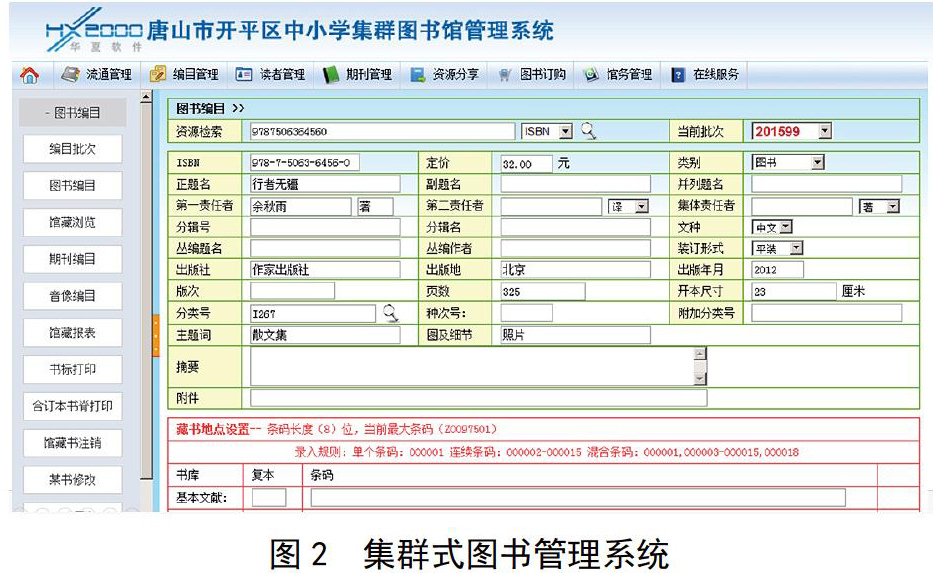The image size is (933, 573).
Task: Click the 图及细节 field
Action: click(575, 335)
